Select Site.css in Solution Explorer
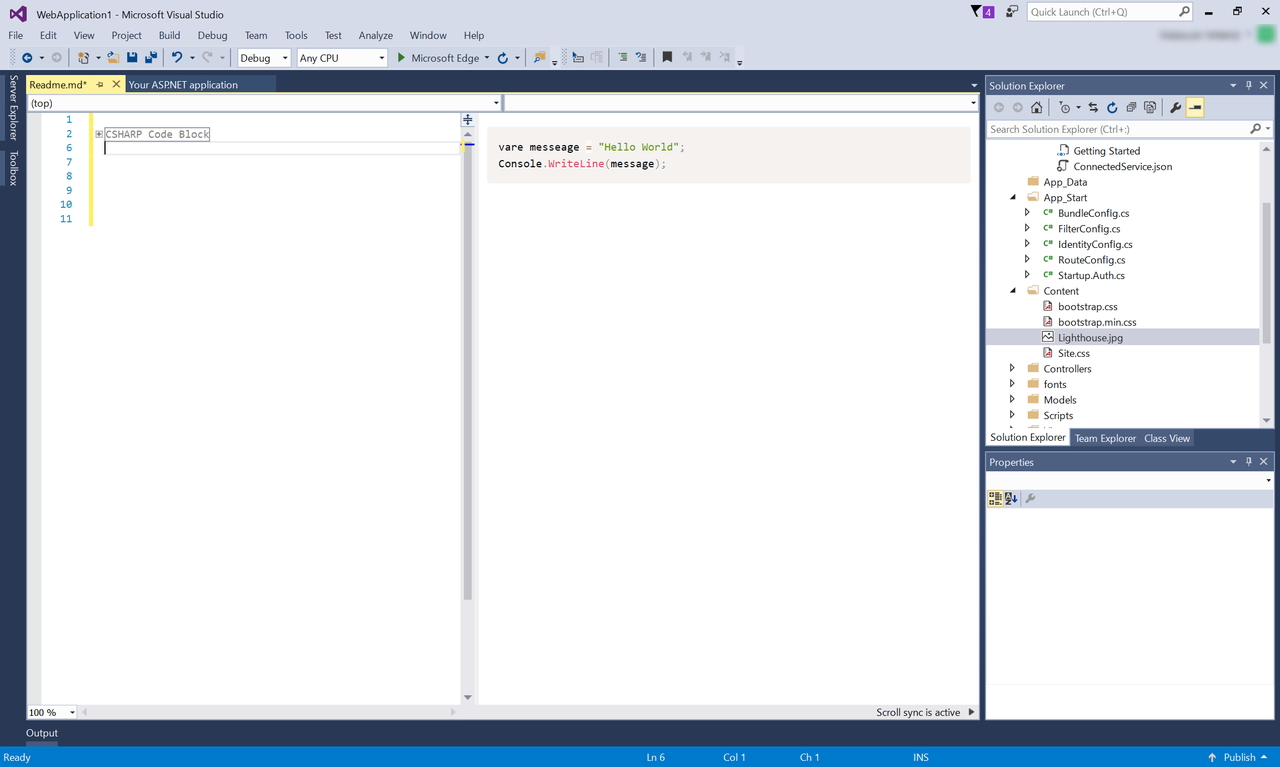1280x767 pixels. click(1073, 353)
